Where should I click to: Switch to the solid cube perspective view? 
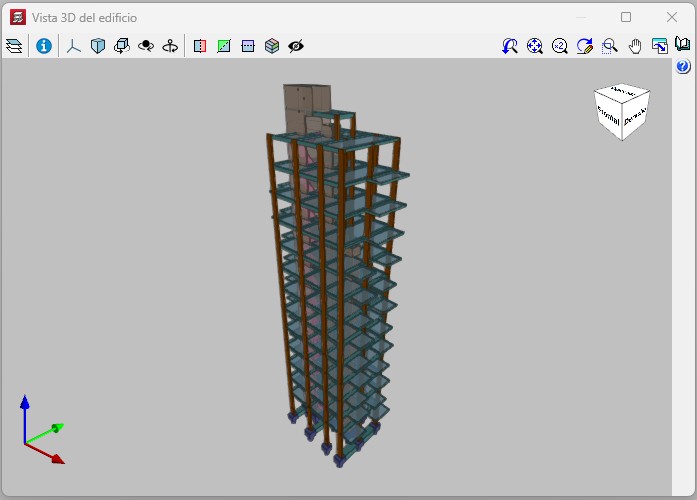point(97,46)
